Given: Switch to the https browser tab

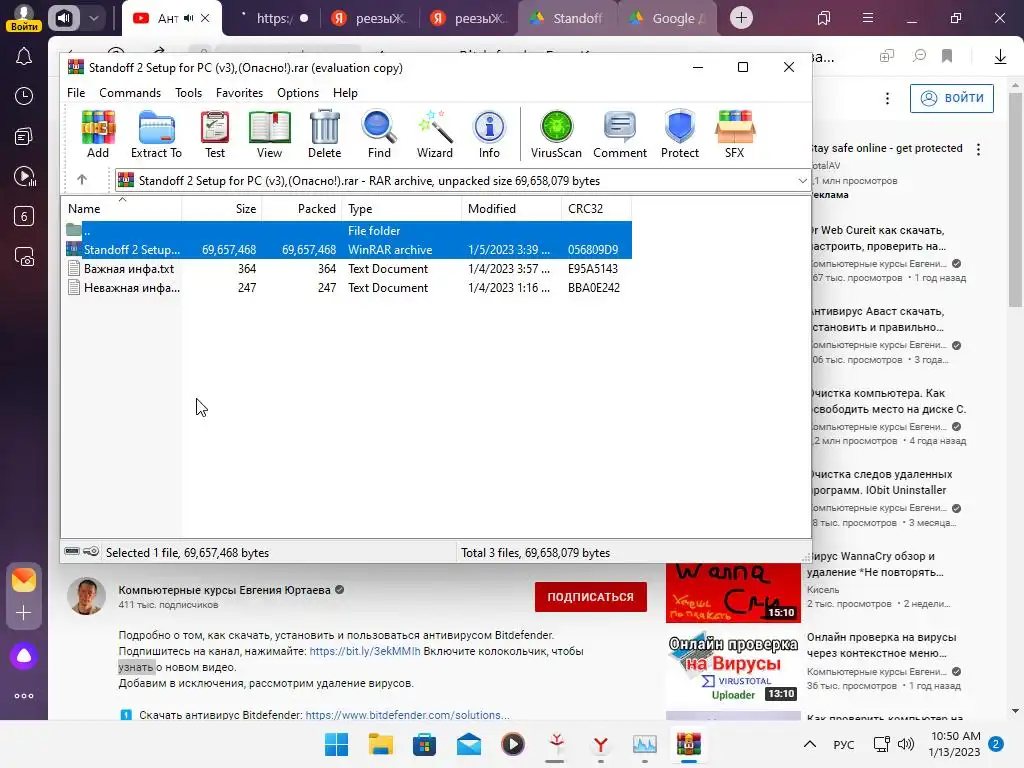Looking at the screenshot, I should 273,18.
